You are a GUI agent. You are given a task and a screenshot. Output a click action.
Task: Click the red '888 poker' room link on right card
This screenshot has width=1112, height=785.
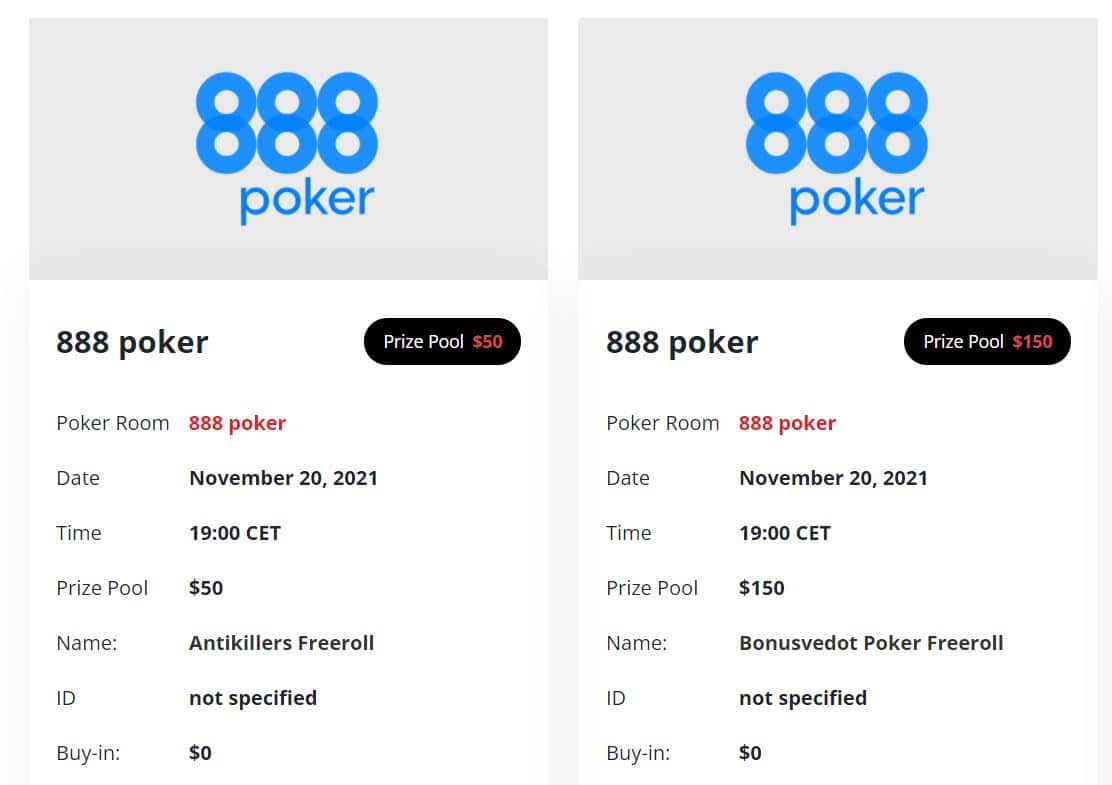(x=787, y=422)
